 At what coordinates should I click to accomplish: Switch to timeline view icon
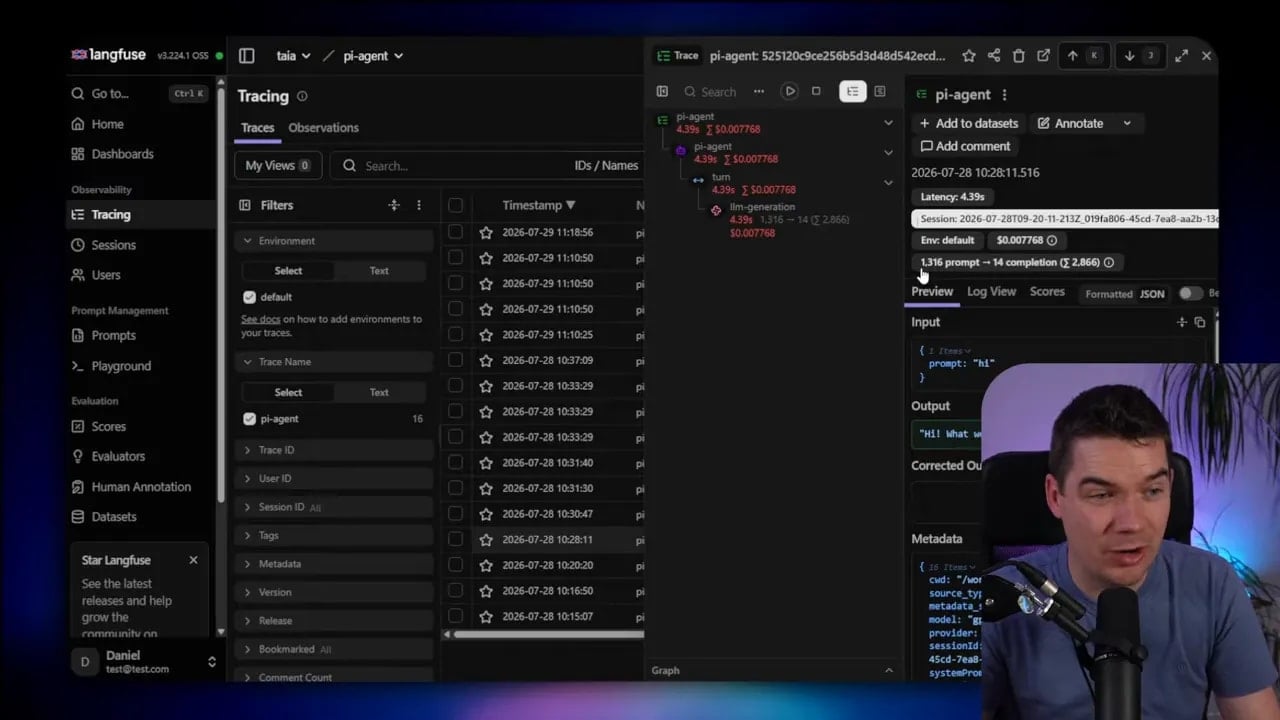point(880,91)
